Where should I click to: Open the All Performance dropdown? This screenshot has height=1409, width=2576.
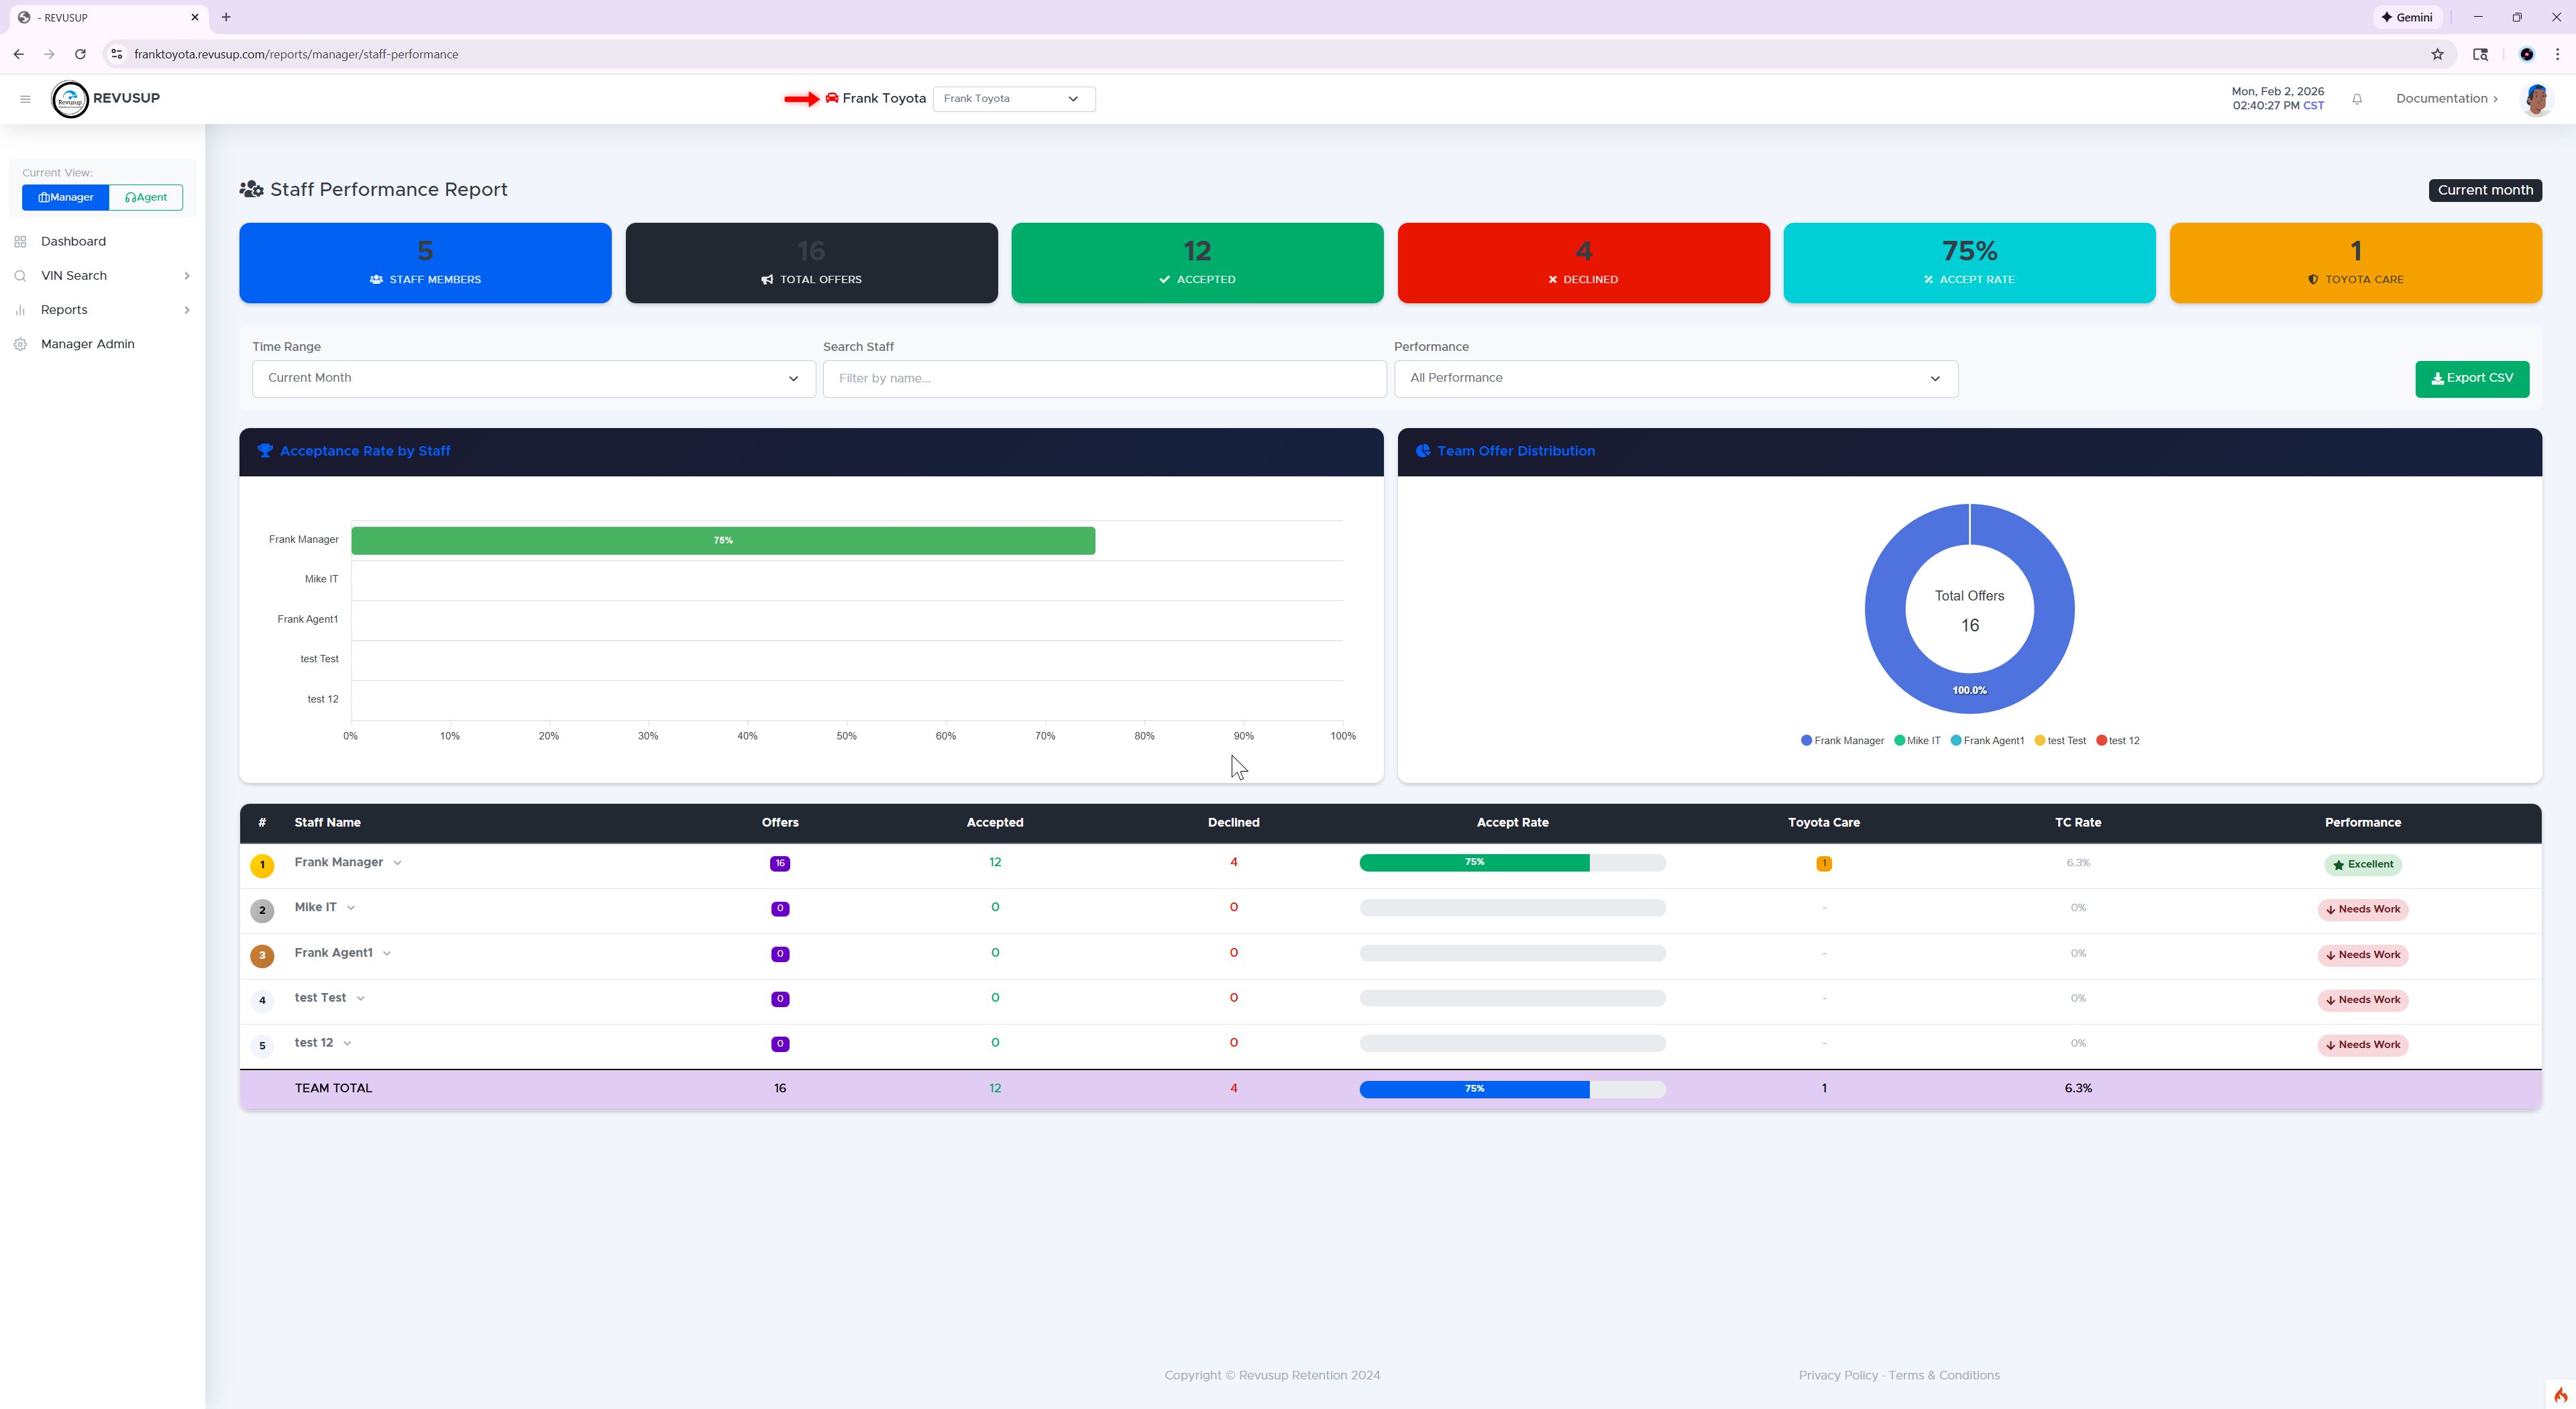pos(1675,378)
